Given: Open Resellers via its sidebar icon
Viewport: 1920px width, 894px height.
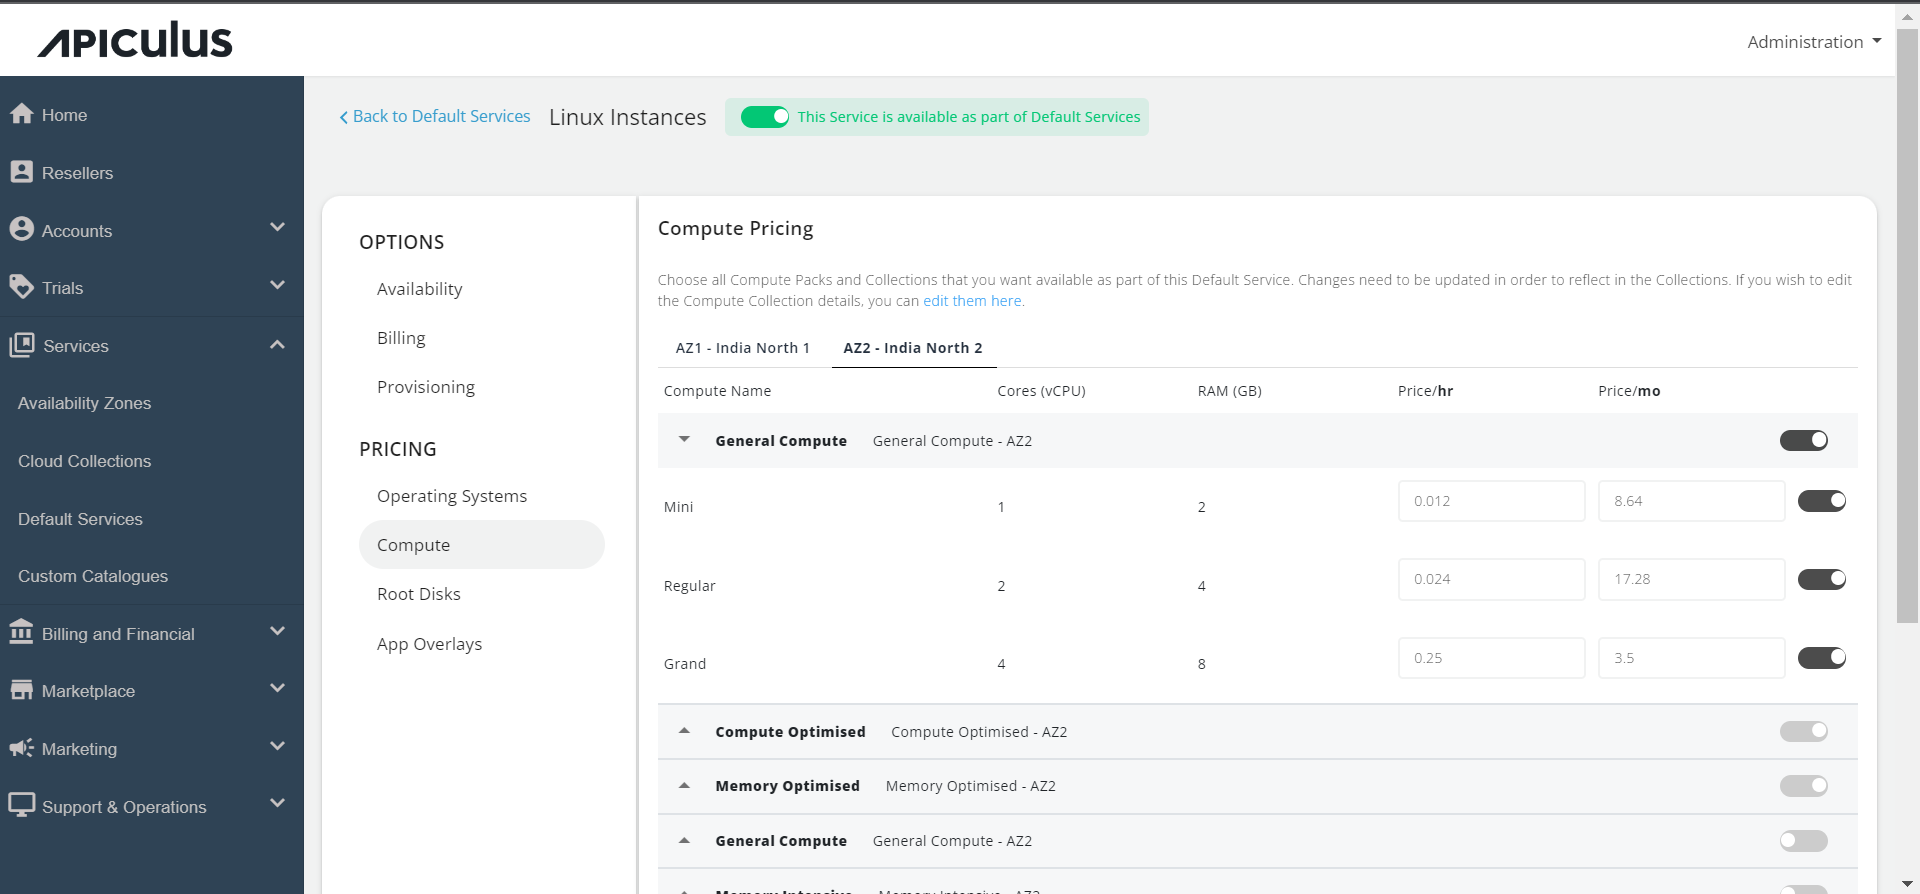Looking at the screenshot, I should pos(21,172).
